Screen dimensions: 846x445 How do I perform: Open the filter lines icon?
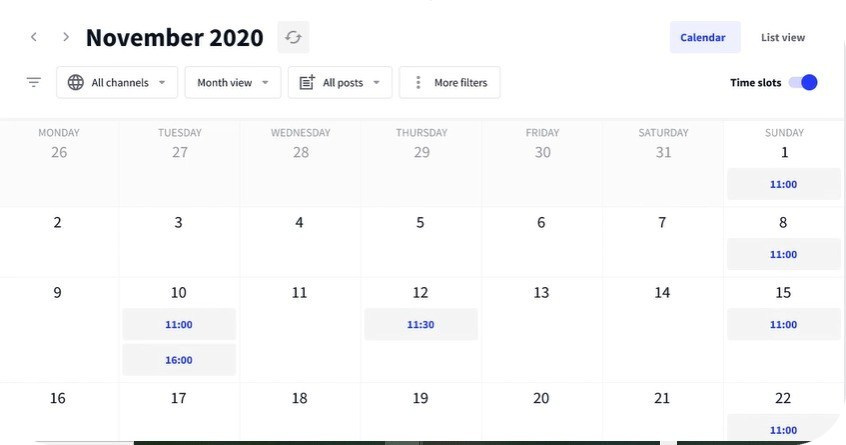point(33,83)
